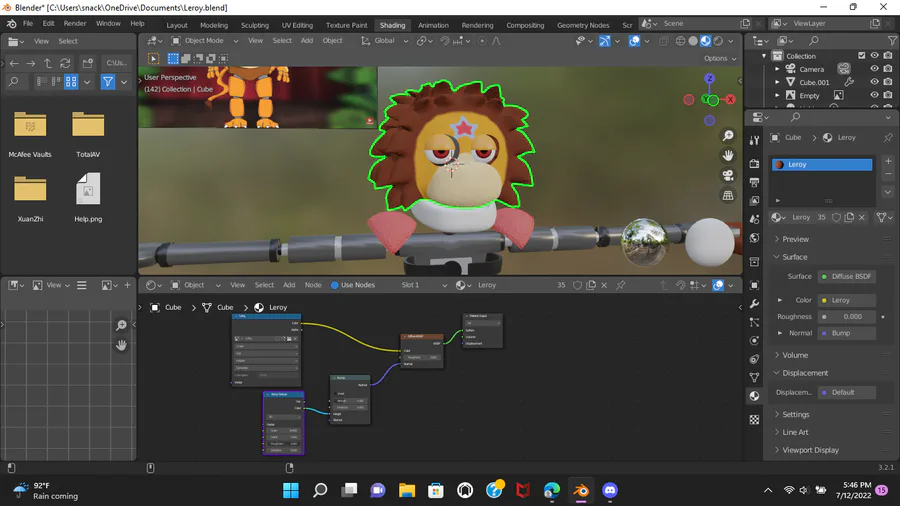Open the Slot 1 material slot dropdown
The height and width of the screenshot is (506, 900).
[424, 285]
